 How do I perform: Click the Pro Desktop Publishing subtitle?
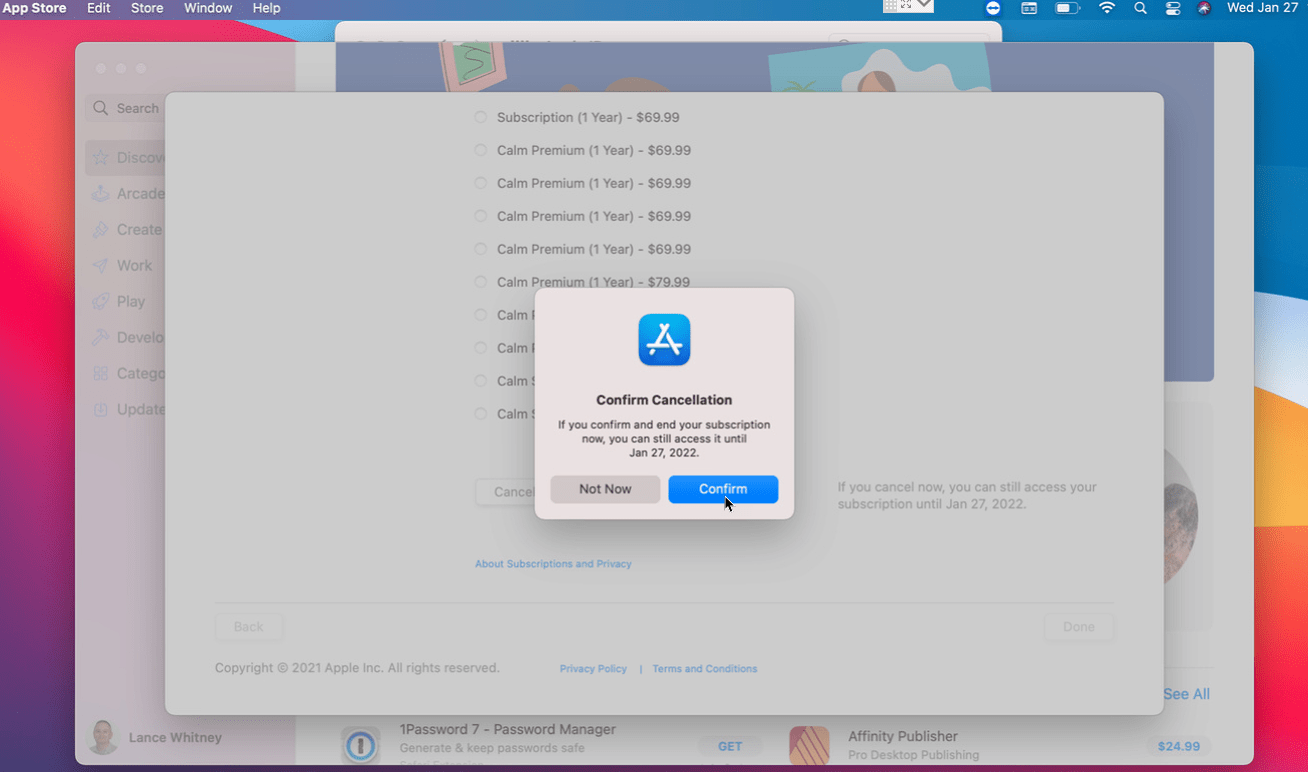coord(914,755)
